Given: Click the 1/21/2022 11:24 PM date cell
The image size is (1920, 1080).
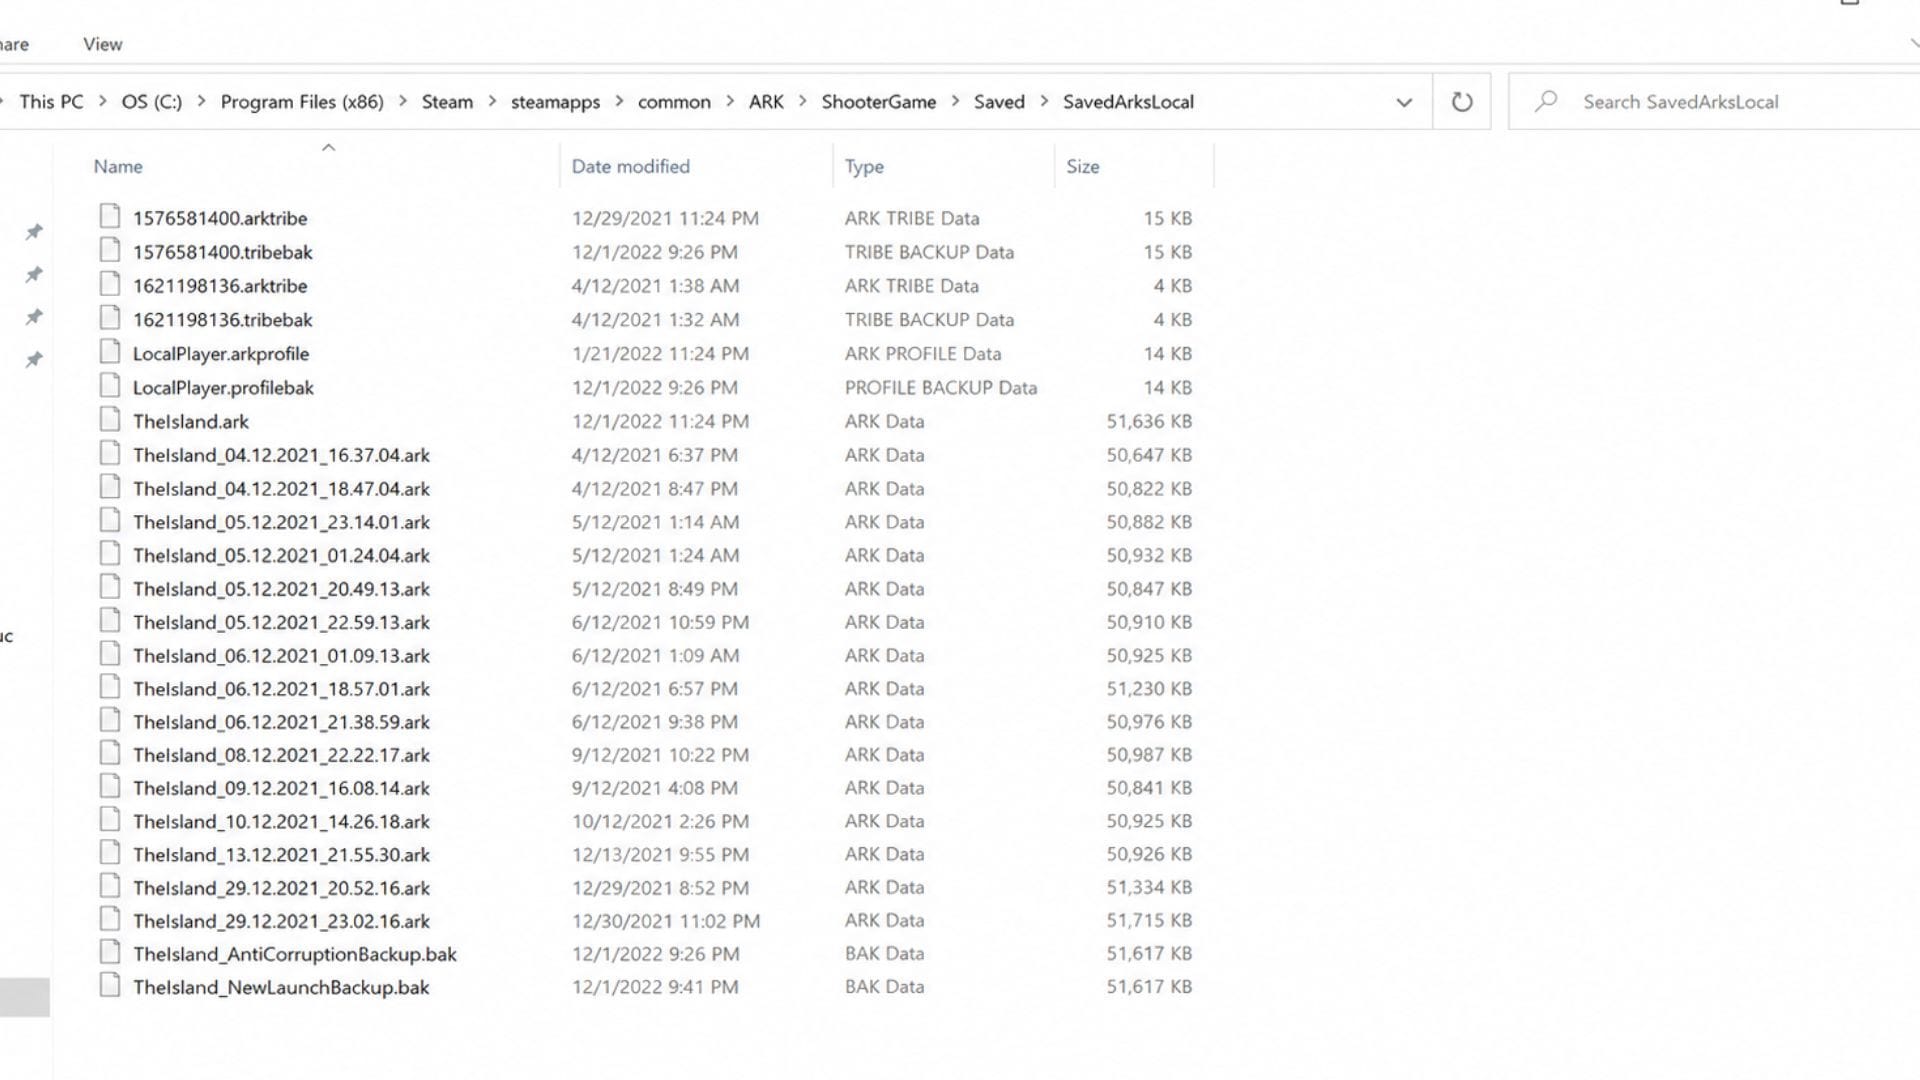Looking at the screenshot, I should coord(660,354).
